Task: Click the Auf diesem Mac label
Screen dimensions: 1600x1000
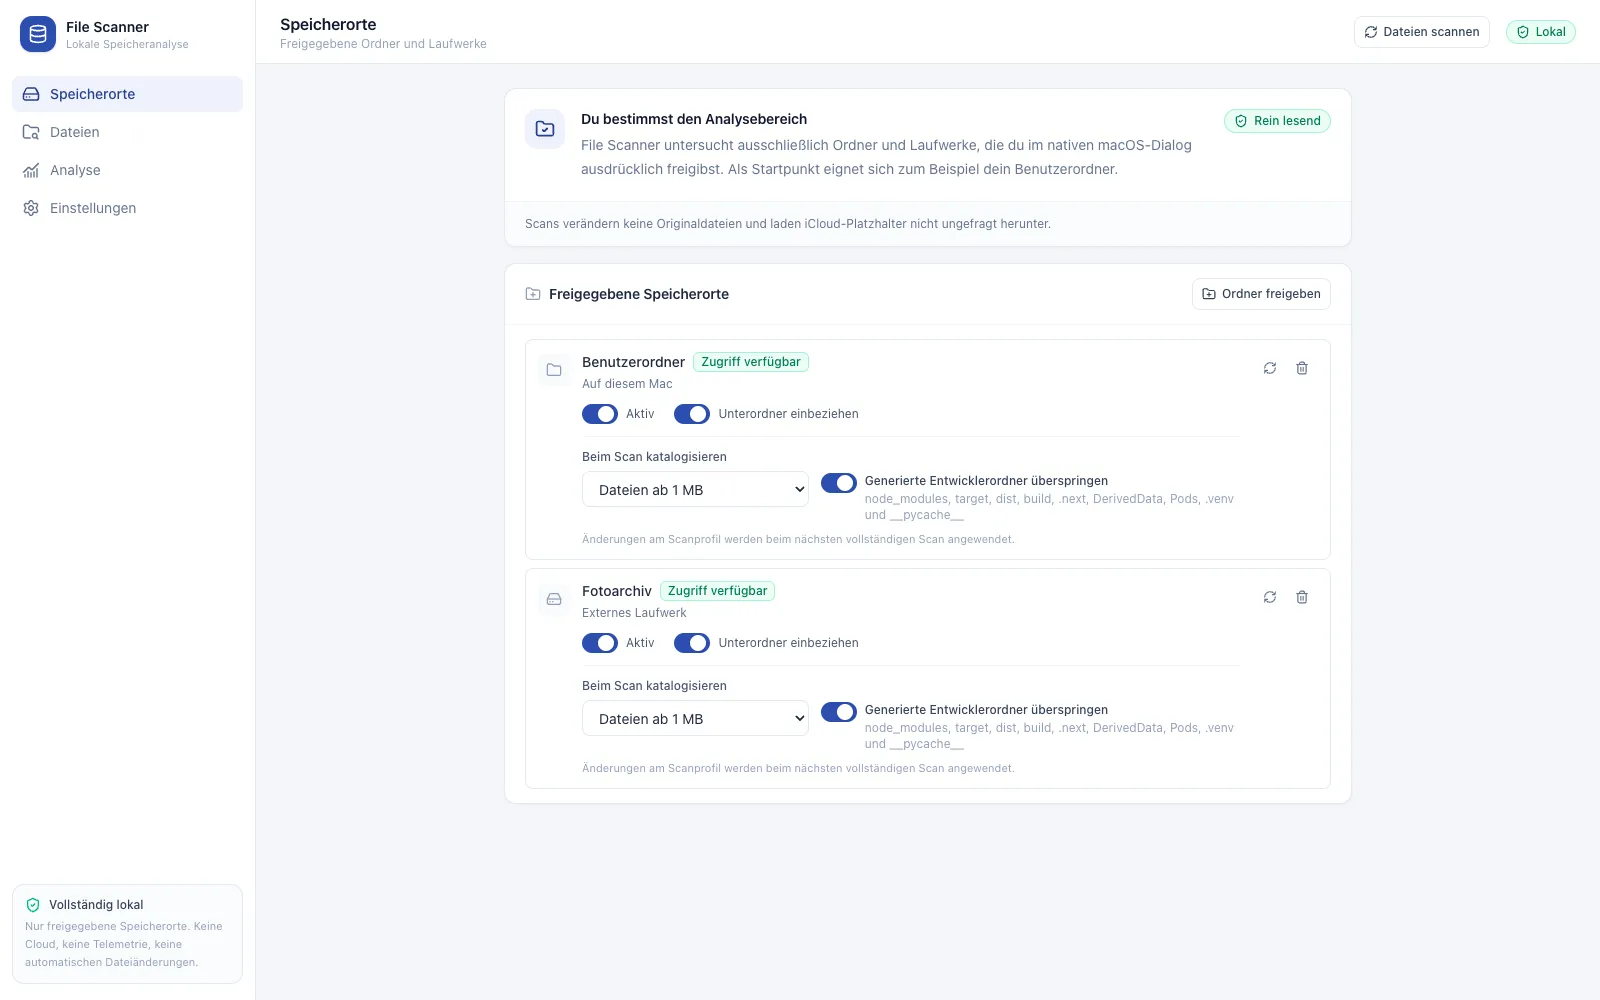Action: (627, 384)
